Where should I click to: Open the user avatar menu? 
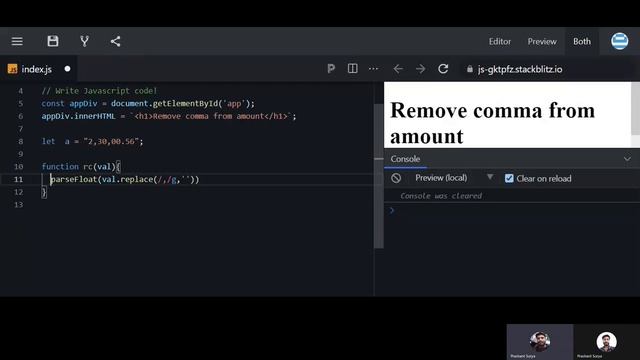click(x=619, y=41)
